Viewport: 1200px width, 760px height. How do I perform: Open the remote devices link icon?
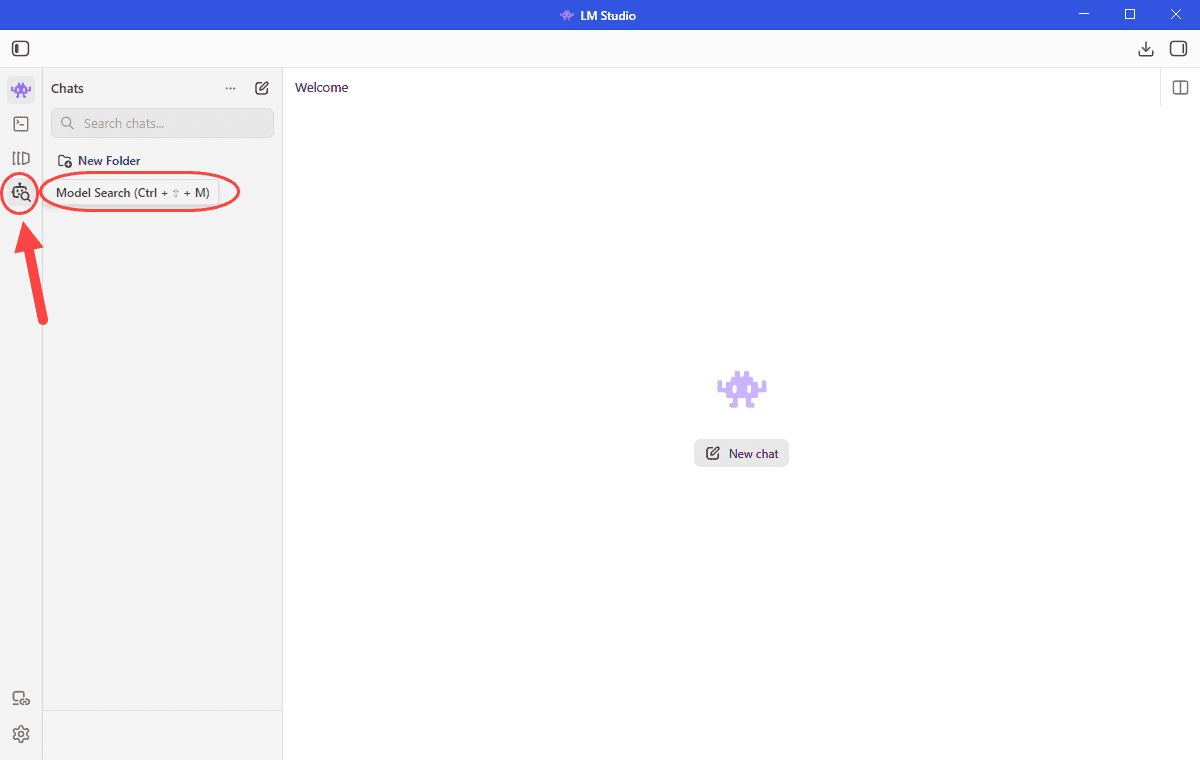tap(21, 699)
